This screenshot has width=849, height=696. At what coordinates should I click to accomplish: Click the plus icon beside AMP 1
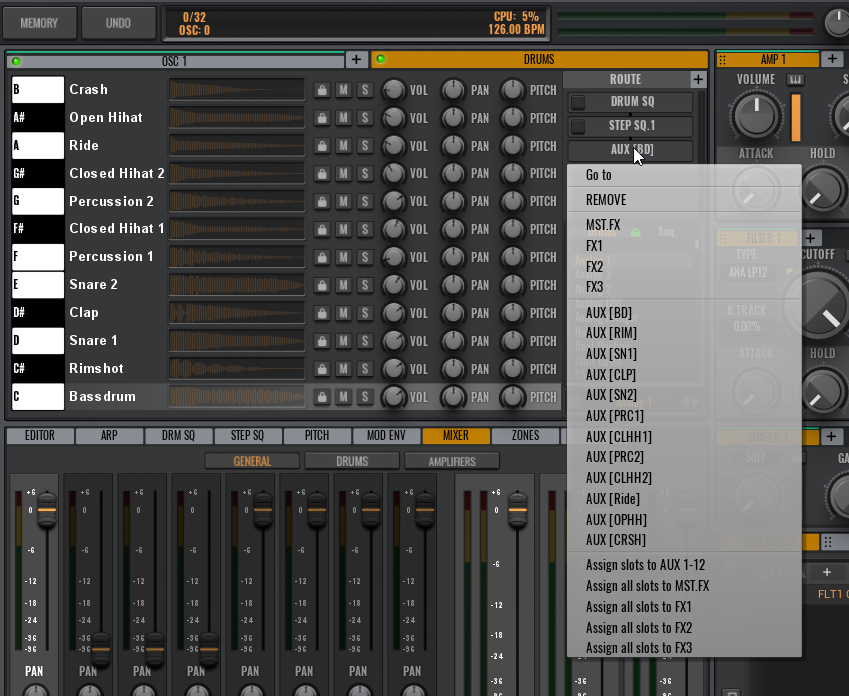(x=832, y=58)
